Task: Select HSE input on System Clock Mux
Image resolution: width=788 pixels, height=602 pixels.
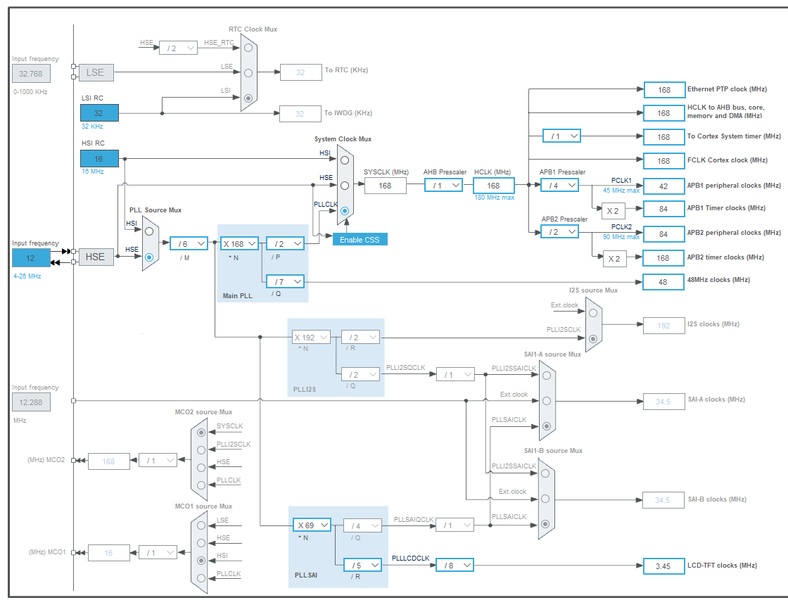Action: click(x=344, y=185)
